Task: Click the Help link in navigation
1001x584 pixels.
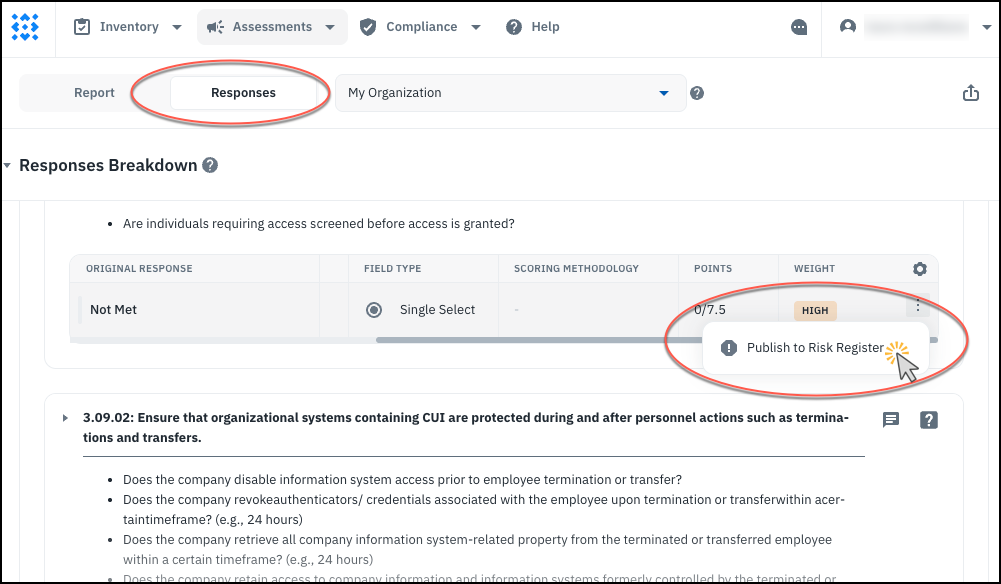Action: (x=533, y=27)
